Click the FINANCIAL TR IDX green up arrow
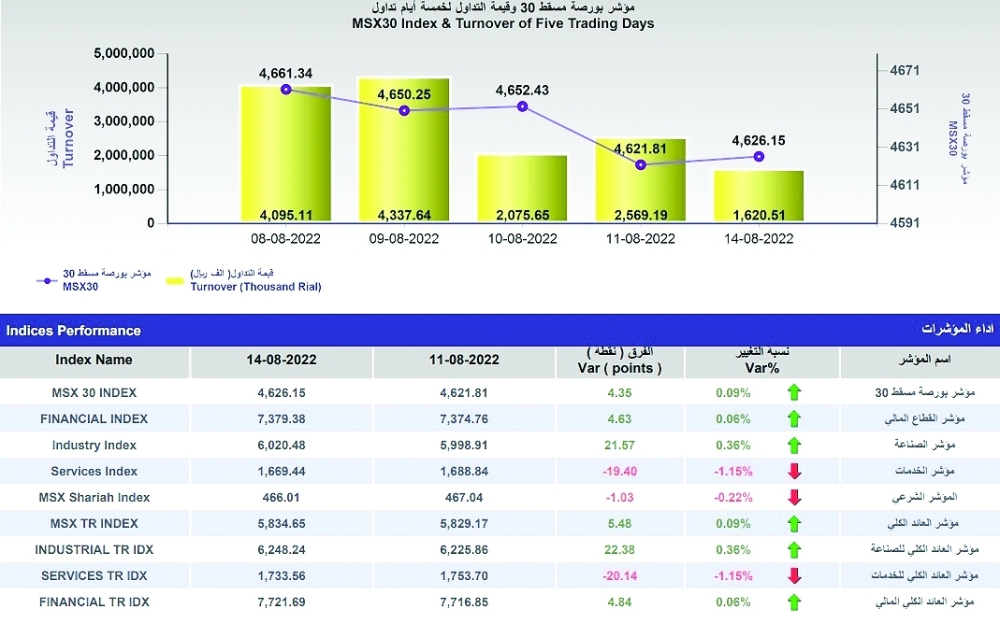Image resolution: width=1000 pixels, height=623 pixels. click(x=795, y=602)
